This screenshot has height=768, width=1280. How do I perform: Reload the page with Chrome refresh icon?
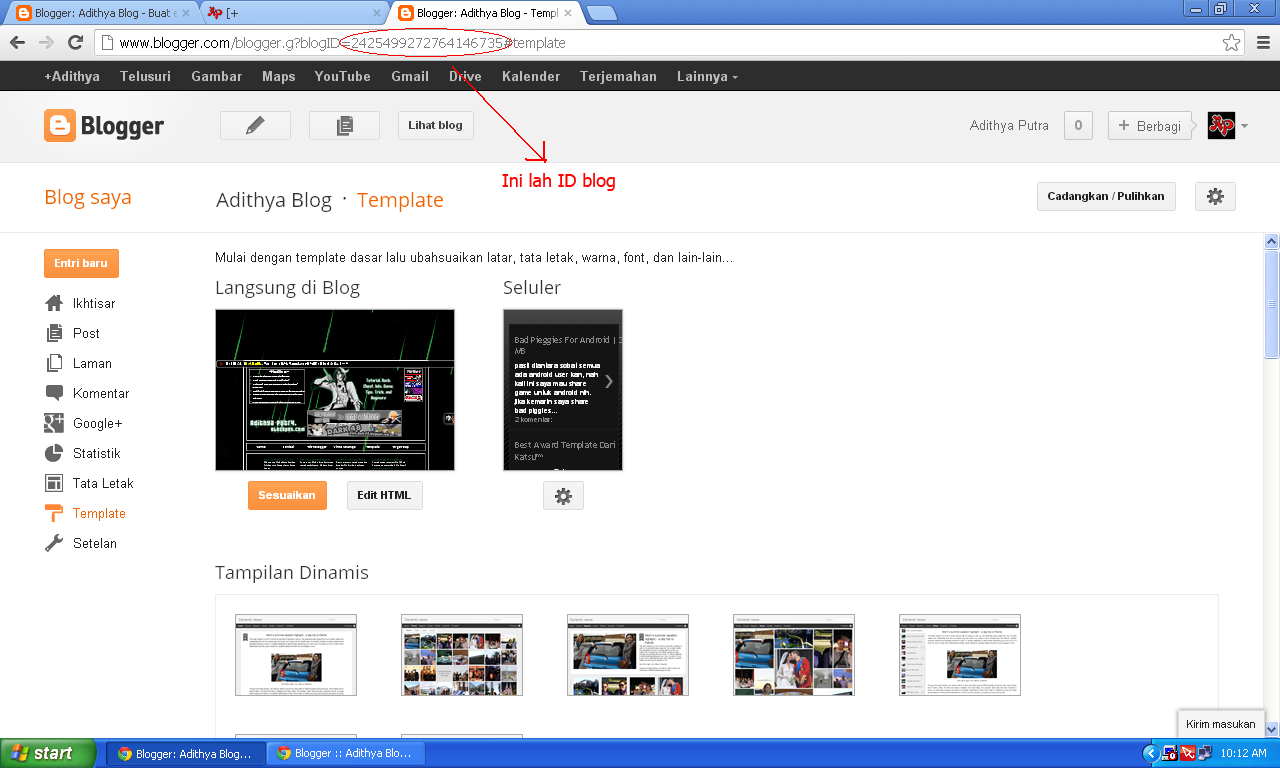coord(74,43)
